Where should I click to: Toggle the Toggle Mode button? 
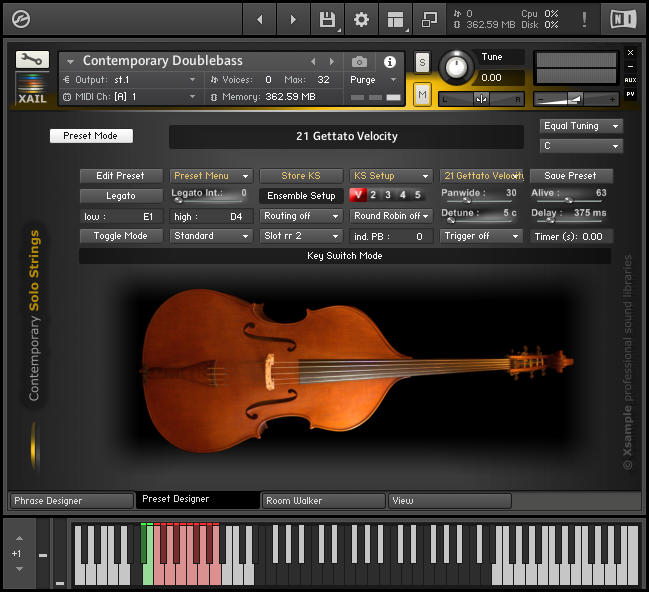(121, 236)
